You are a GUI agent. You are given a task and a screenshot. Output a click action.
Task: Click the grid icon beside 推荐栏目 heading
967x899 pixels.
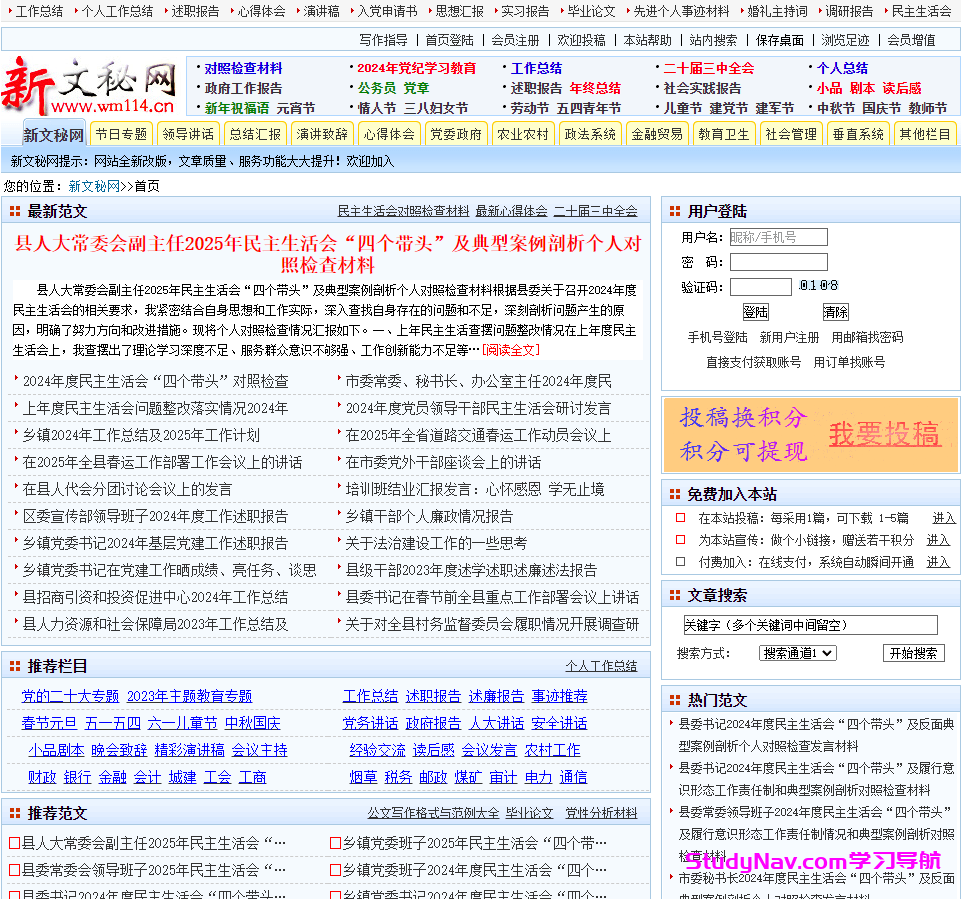click(x=15, y=666)
